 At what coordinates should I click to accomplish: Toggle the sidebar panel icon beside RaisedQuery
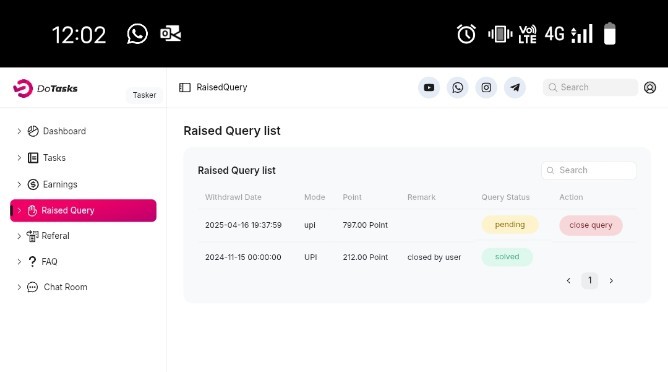(184, 87)
